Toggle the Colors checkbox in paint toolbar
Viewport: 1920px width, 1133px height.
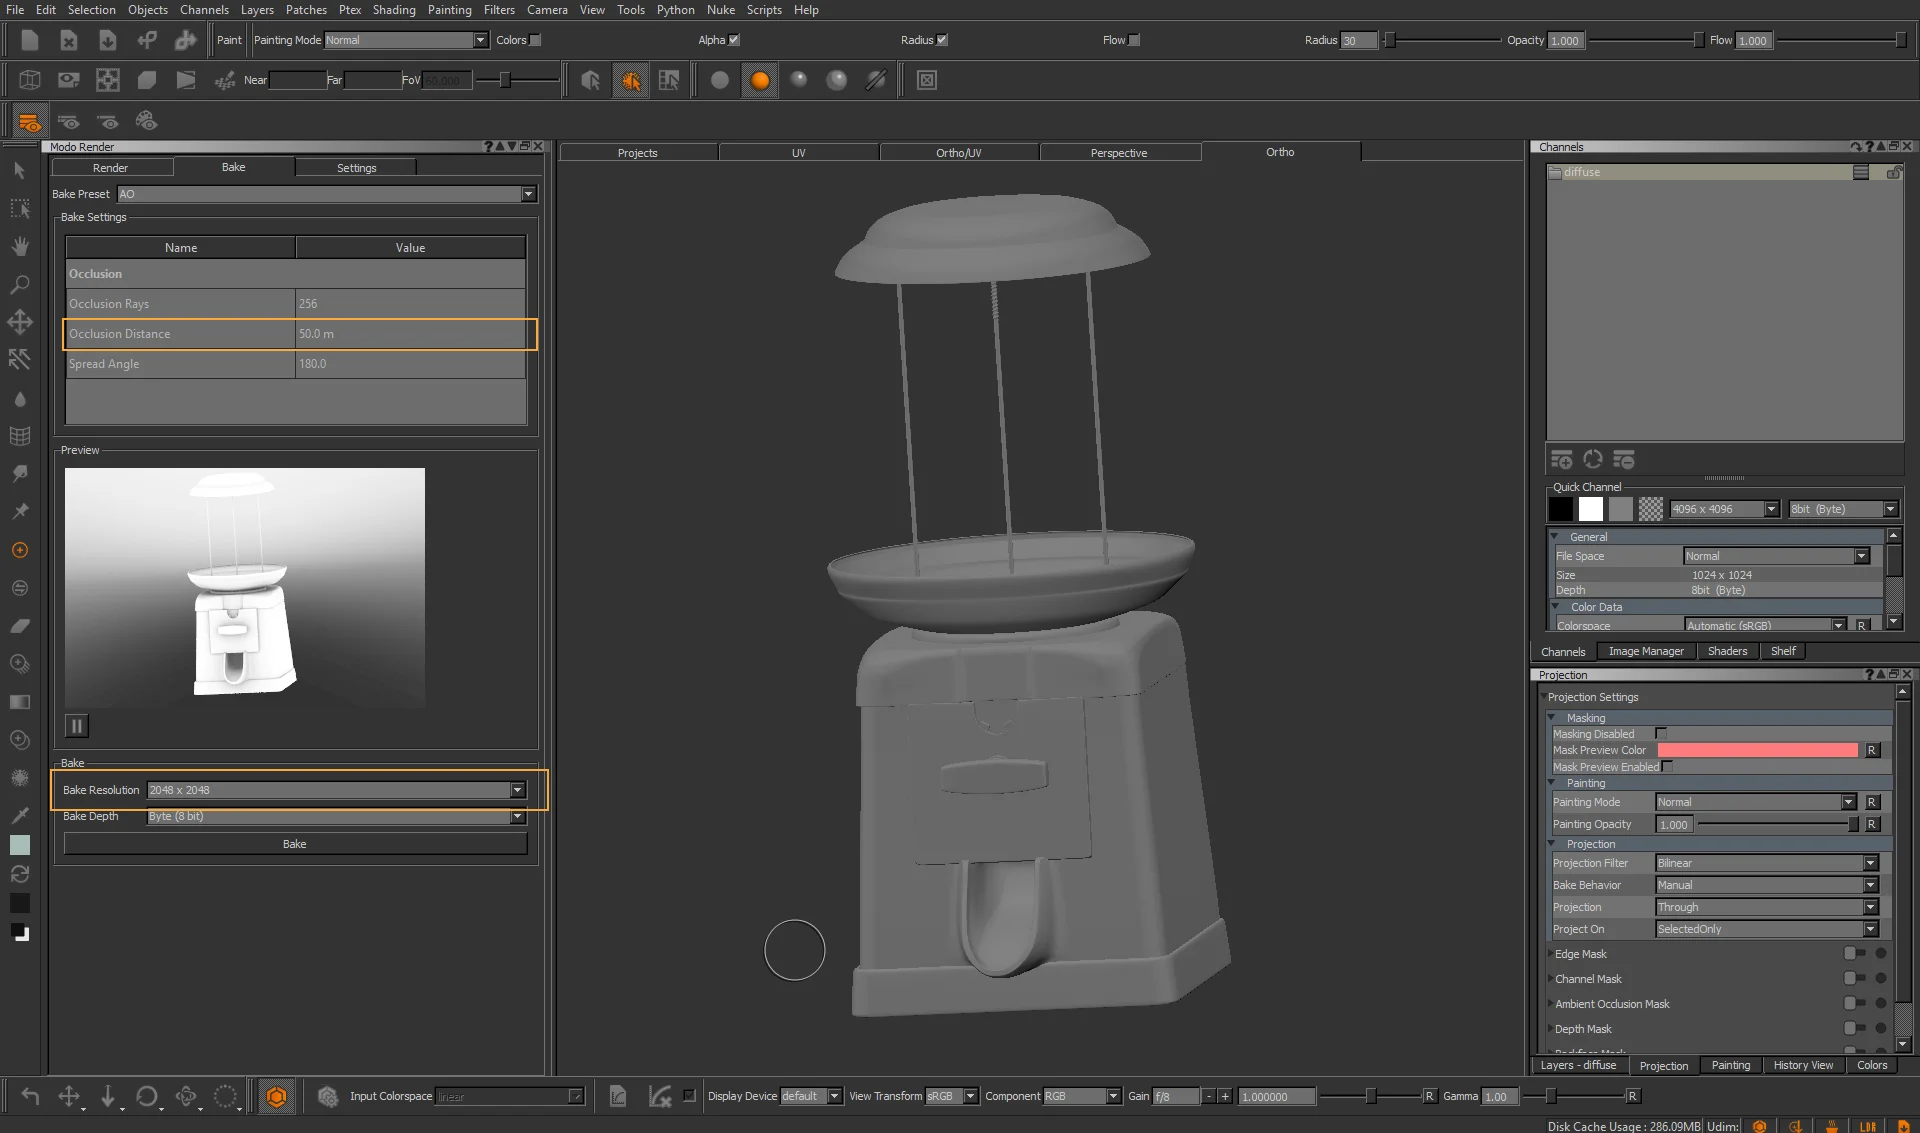coord(536,40)
